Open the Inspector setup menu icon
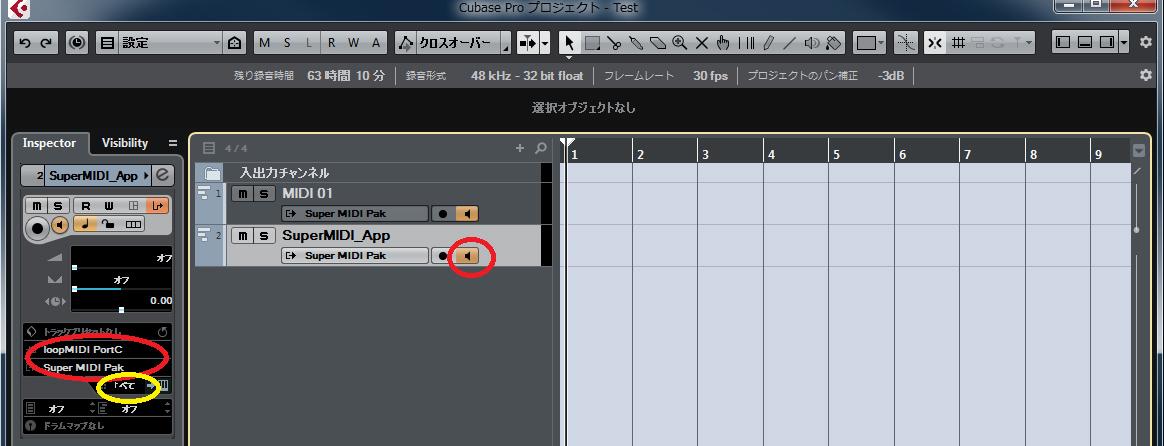The width and height of the screenshot is (1164, 446). pos(172,143)
